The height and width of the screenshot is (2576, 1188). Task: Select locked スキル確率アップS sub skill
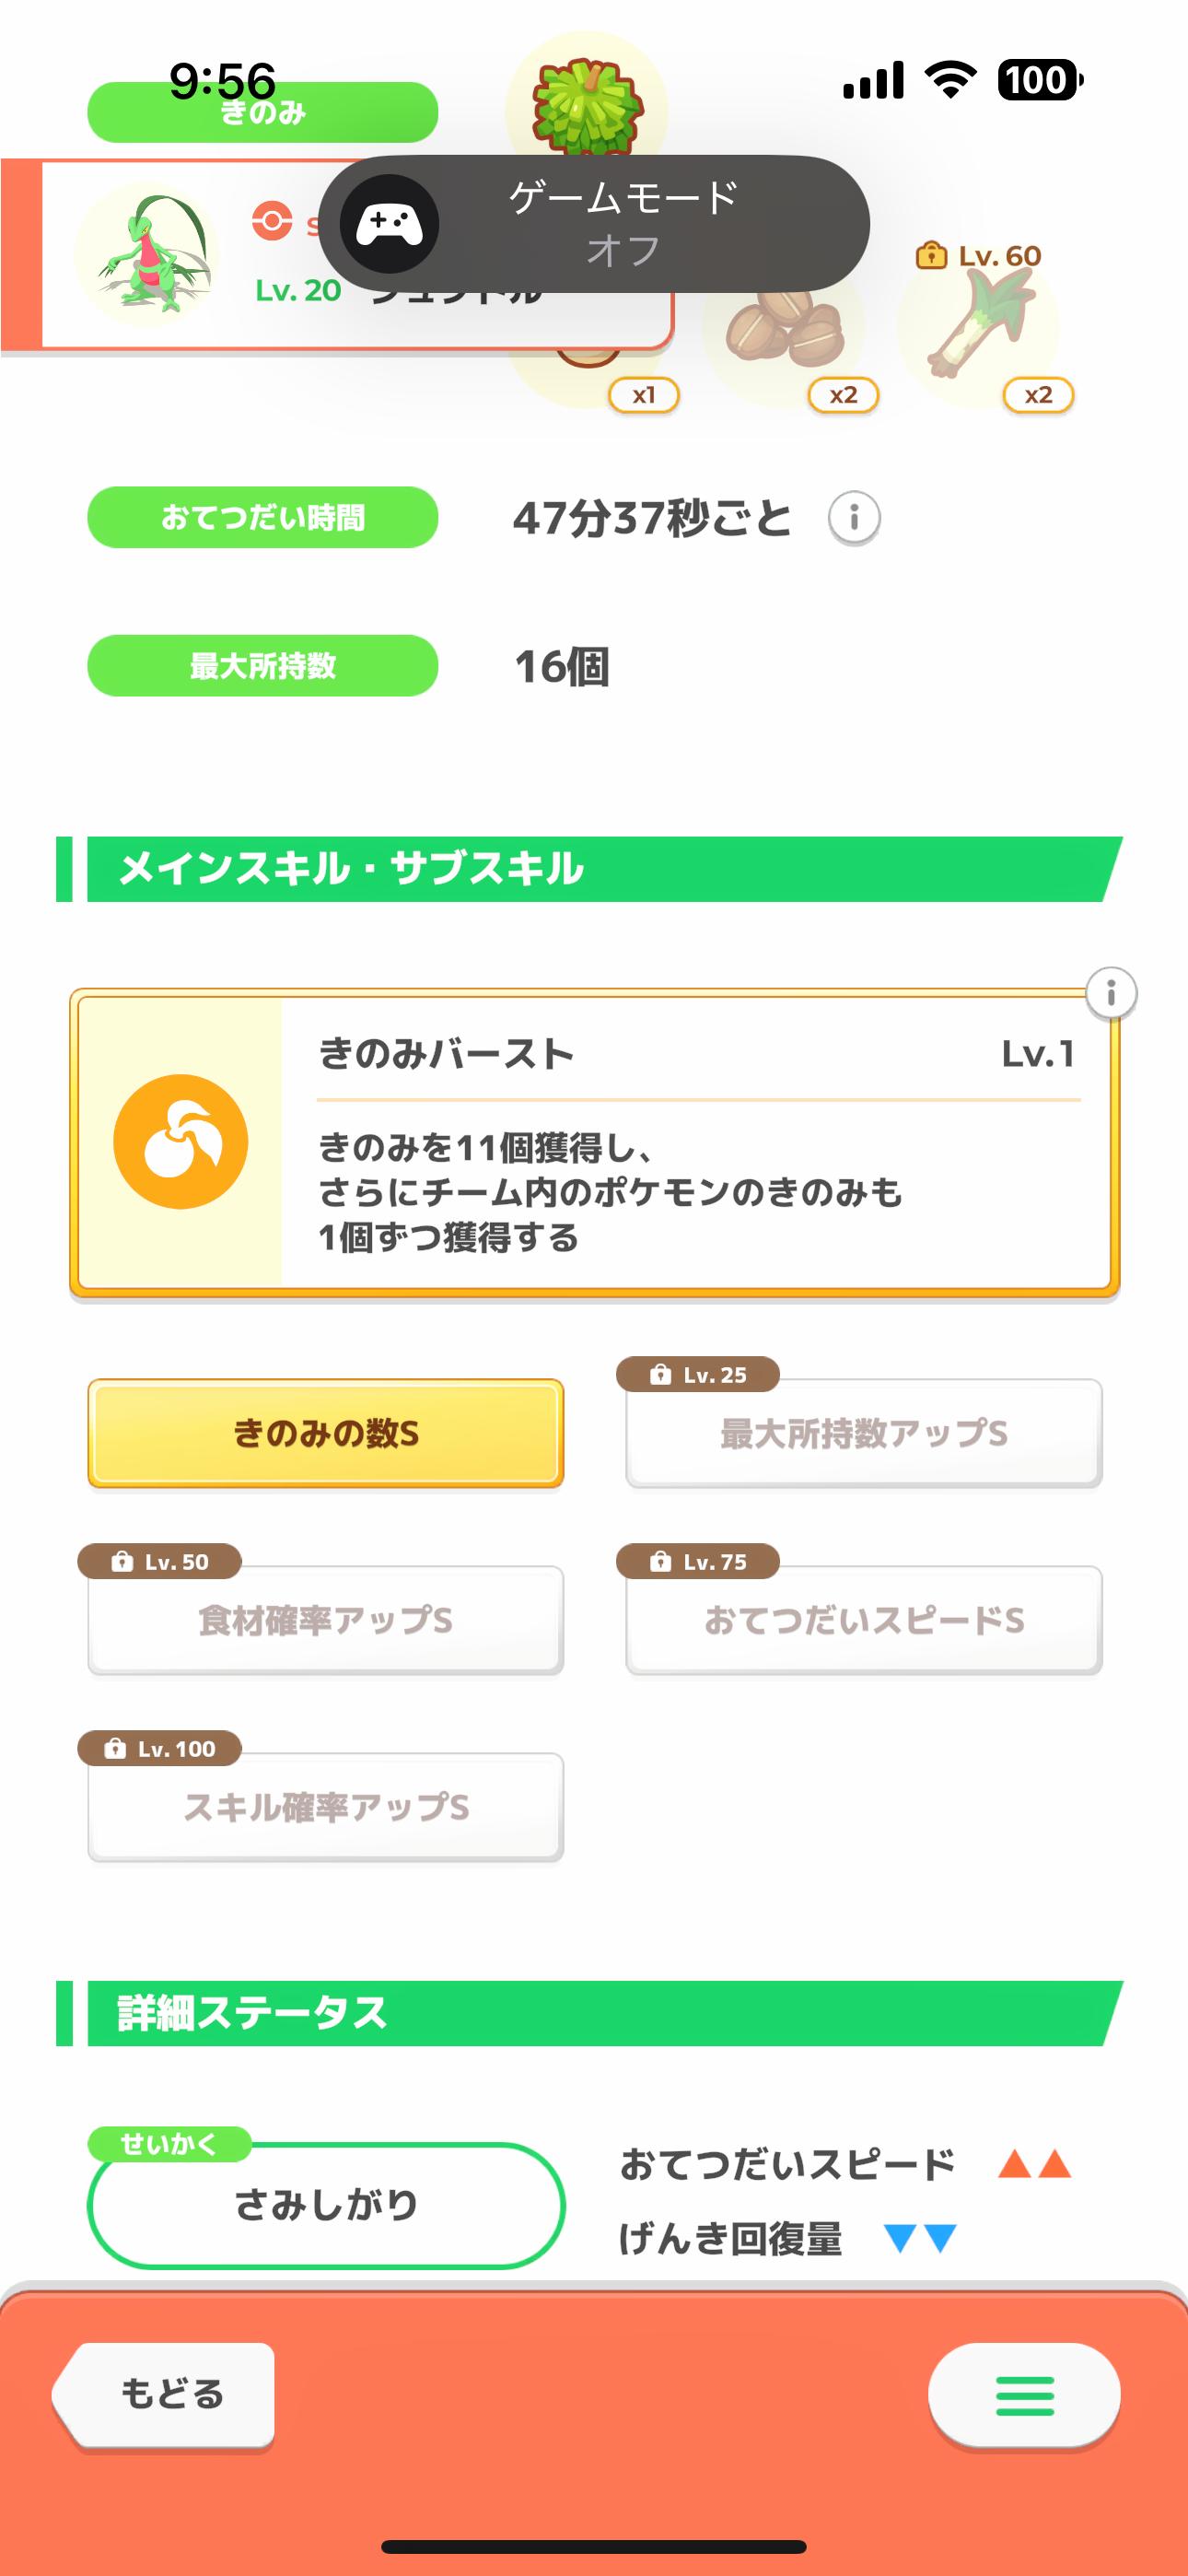[326, 1808]
